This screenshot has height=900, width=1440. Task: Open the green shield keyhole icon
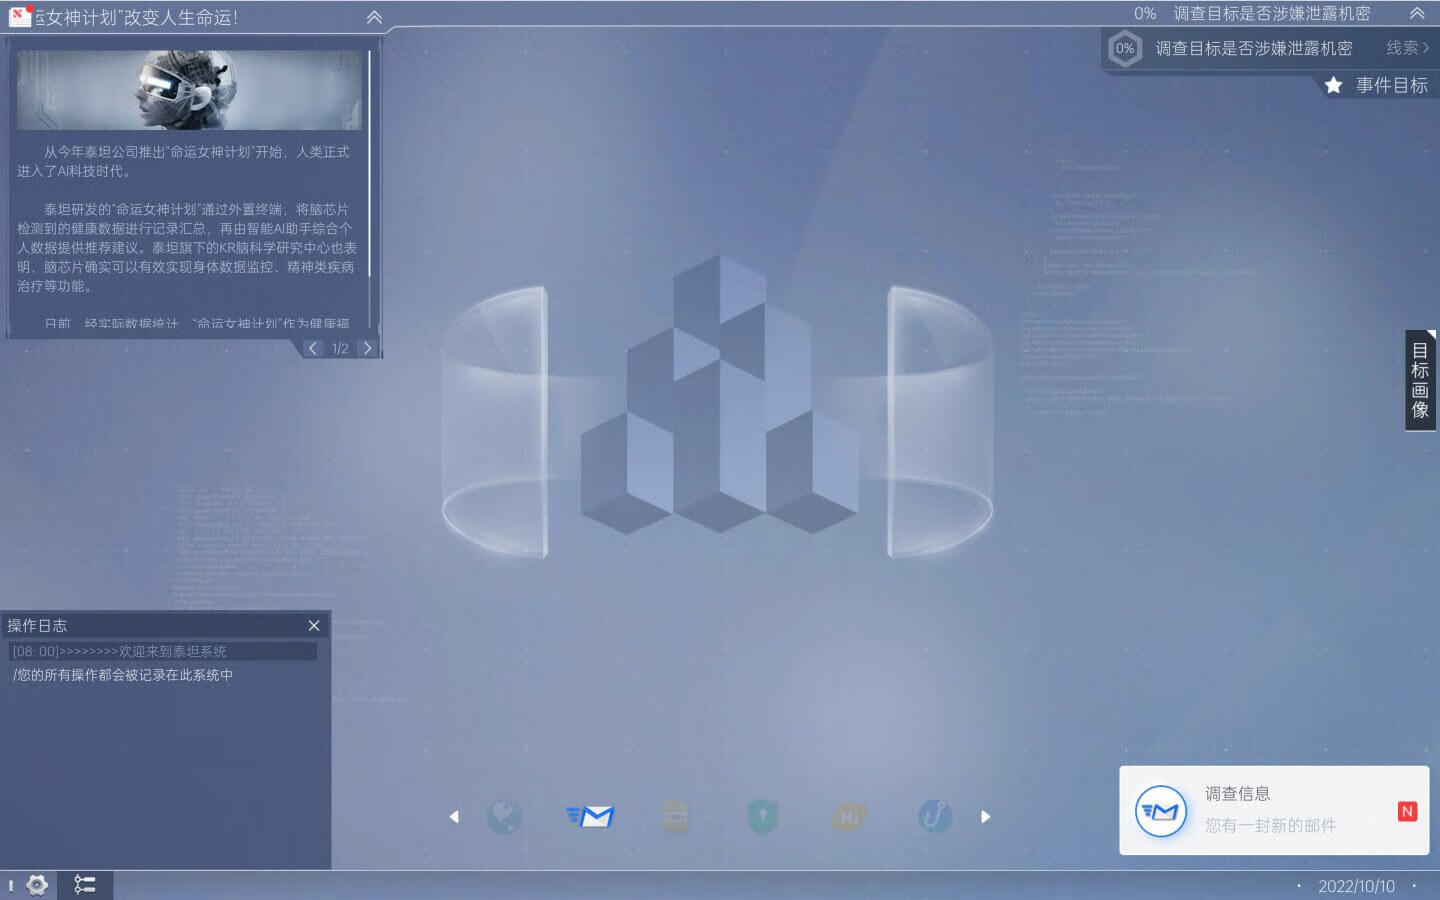tap(762, 816)
